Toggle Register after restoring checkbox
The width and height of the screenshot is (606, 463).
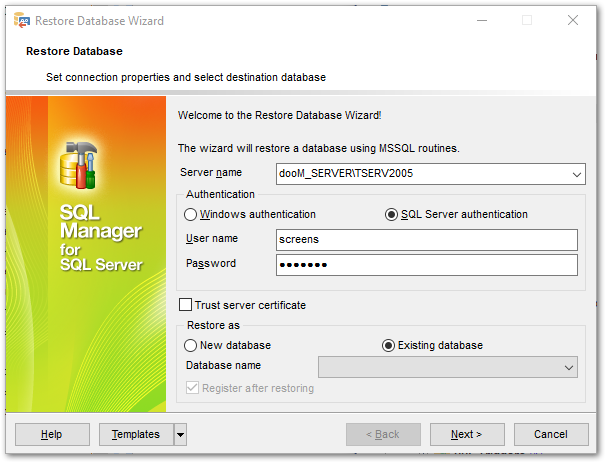(x=192, y=388)
